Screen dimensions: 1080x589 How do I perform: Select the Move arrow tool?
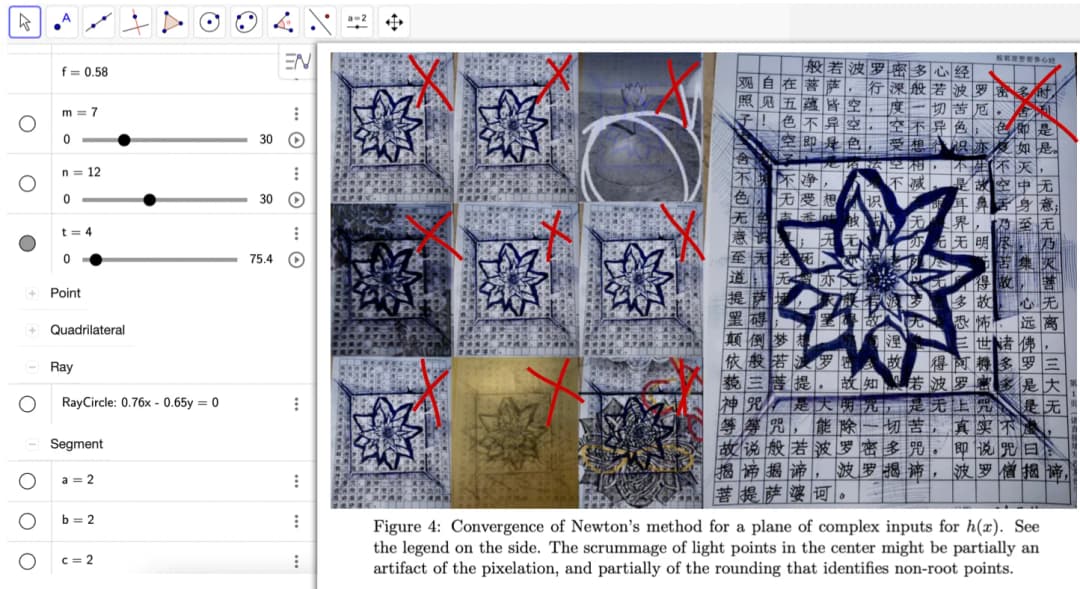pyautogui.click(x=25, y=22)
